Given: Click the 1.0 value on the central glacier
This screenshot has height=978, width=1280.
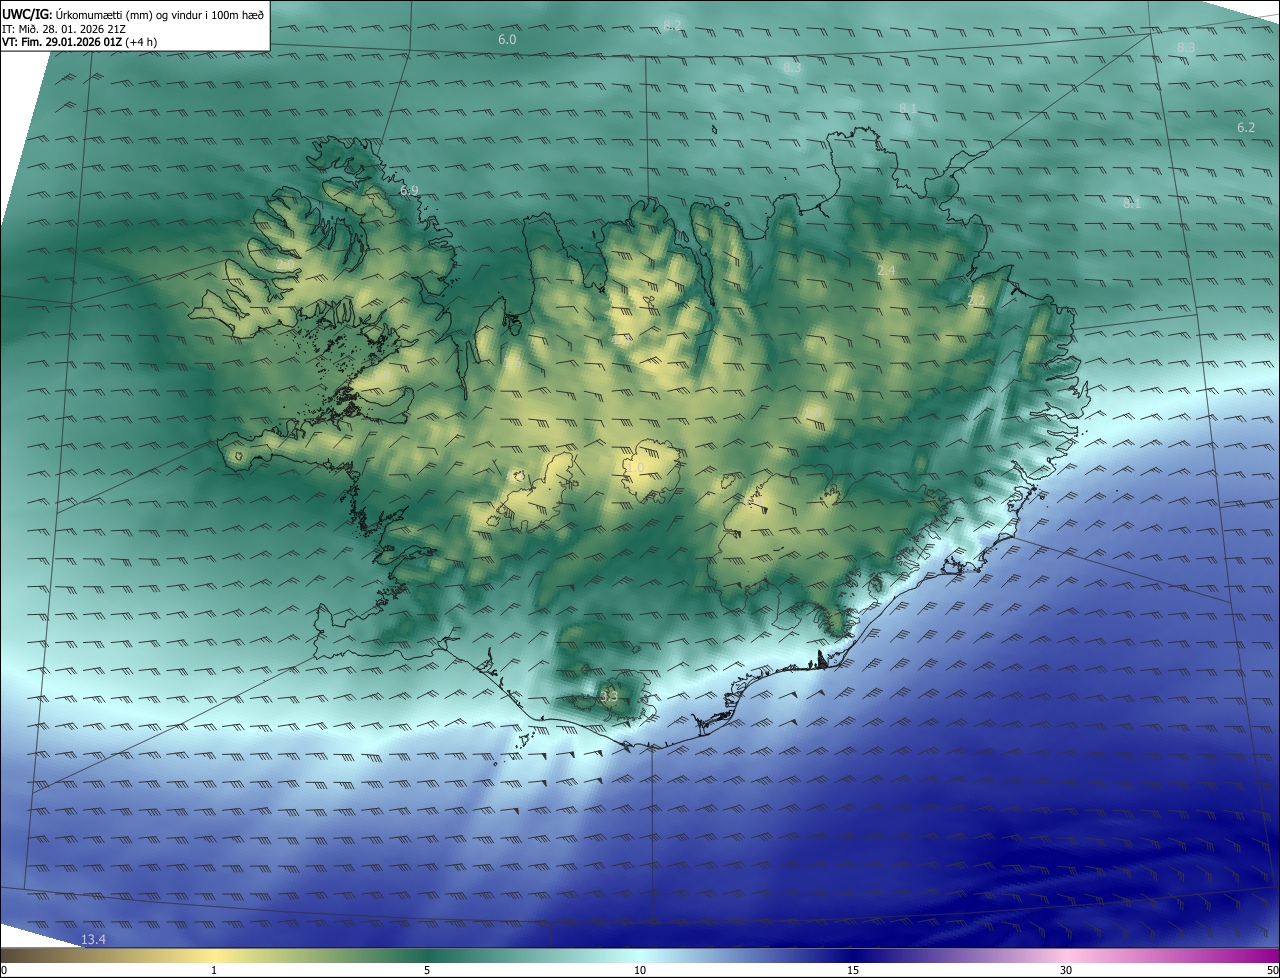Looking at the screenshot, I should coord(635,467).
